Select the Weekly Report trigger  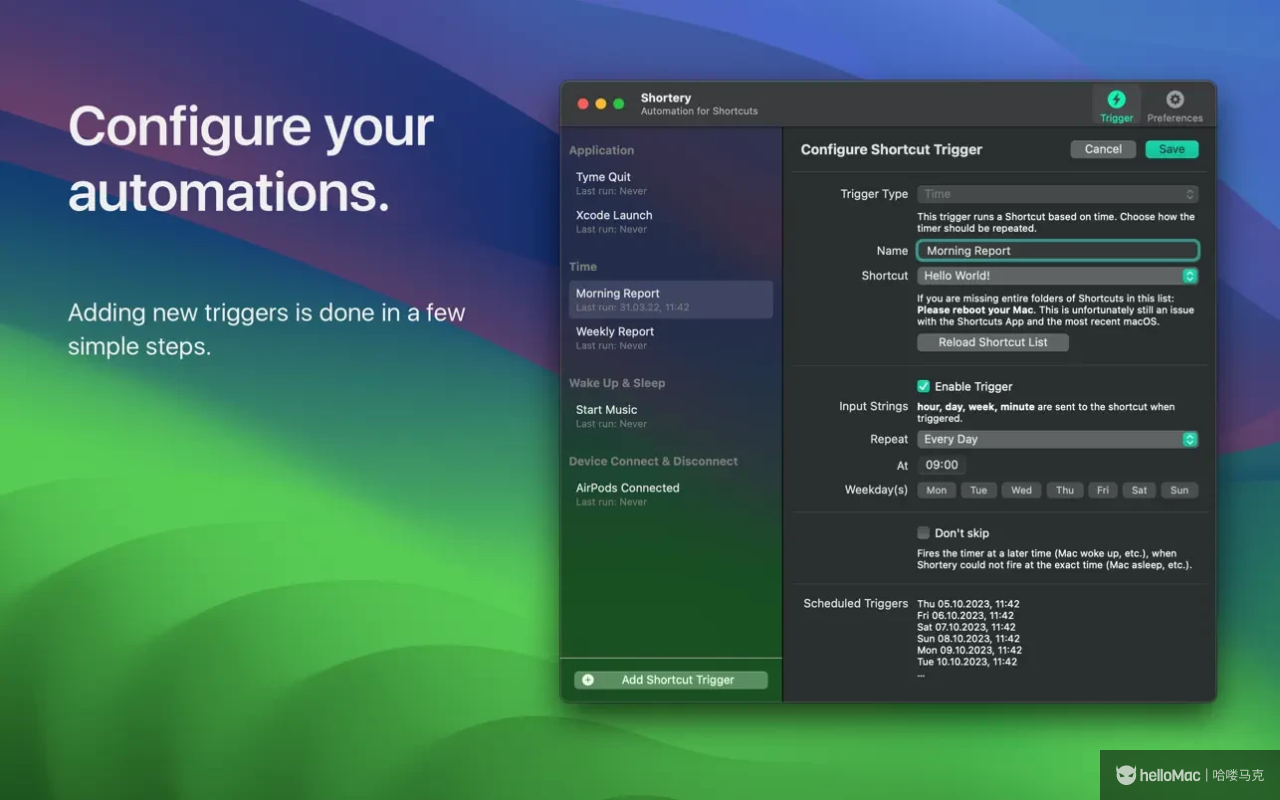click(x=671, y=338)
